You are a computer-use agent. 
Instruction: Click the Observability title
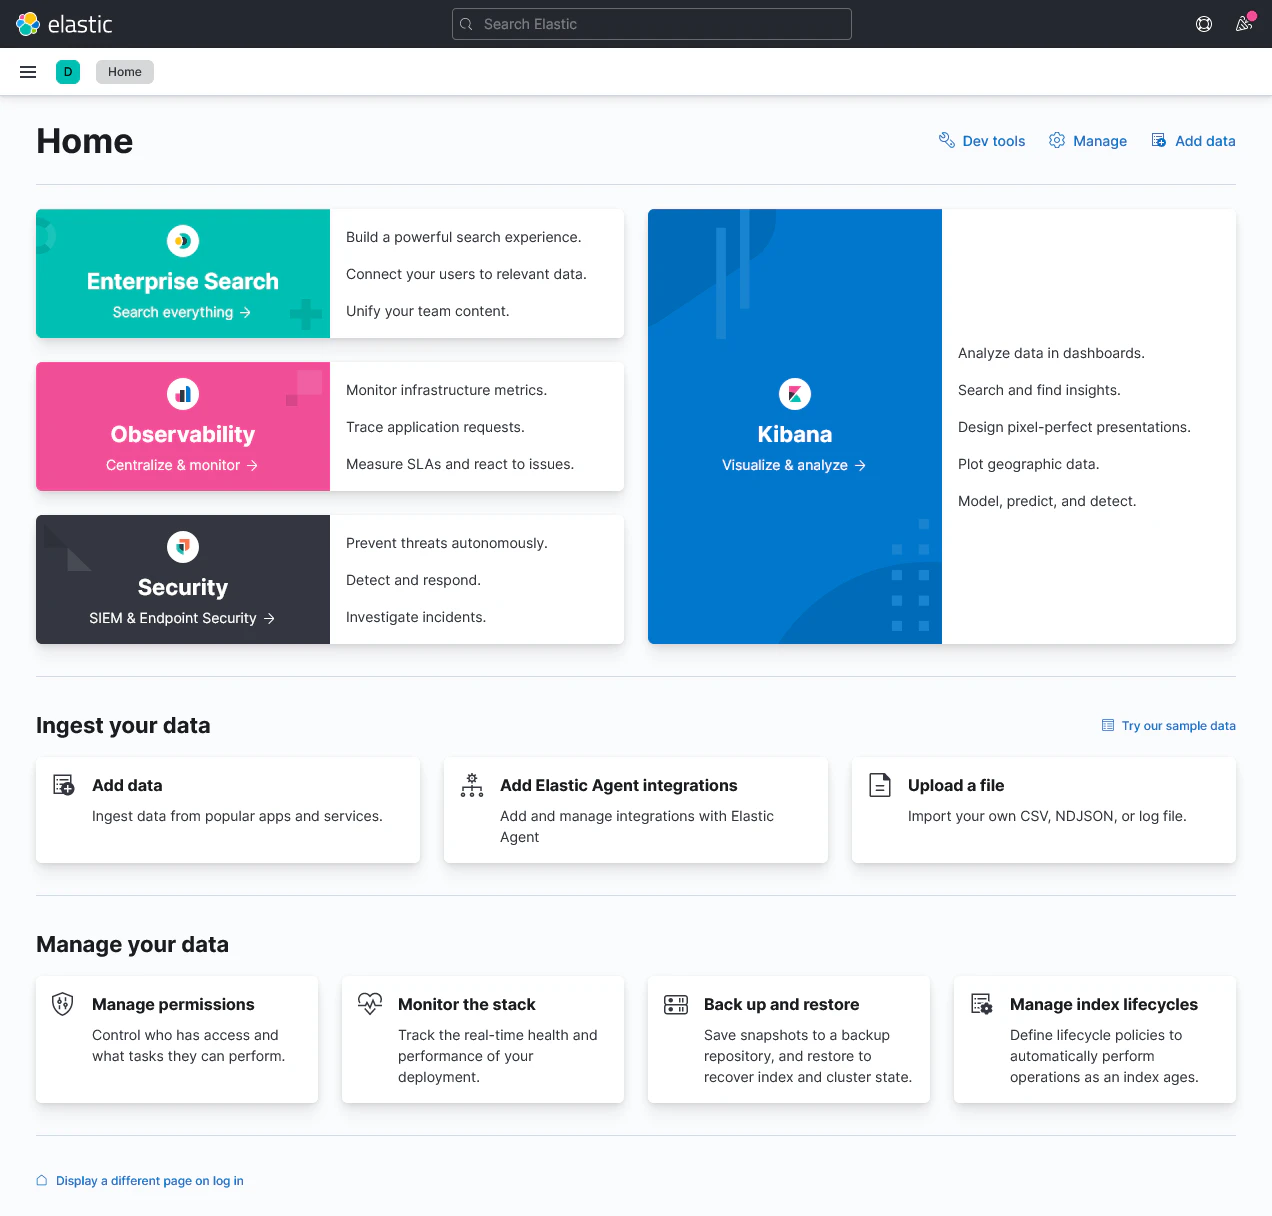point(183,434)
